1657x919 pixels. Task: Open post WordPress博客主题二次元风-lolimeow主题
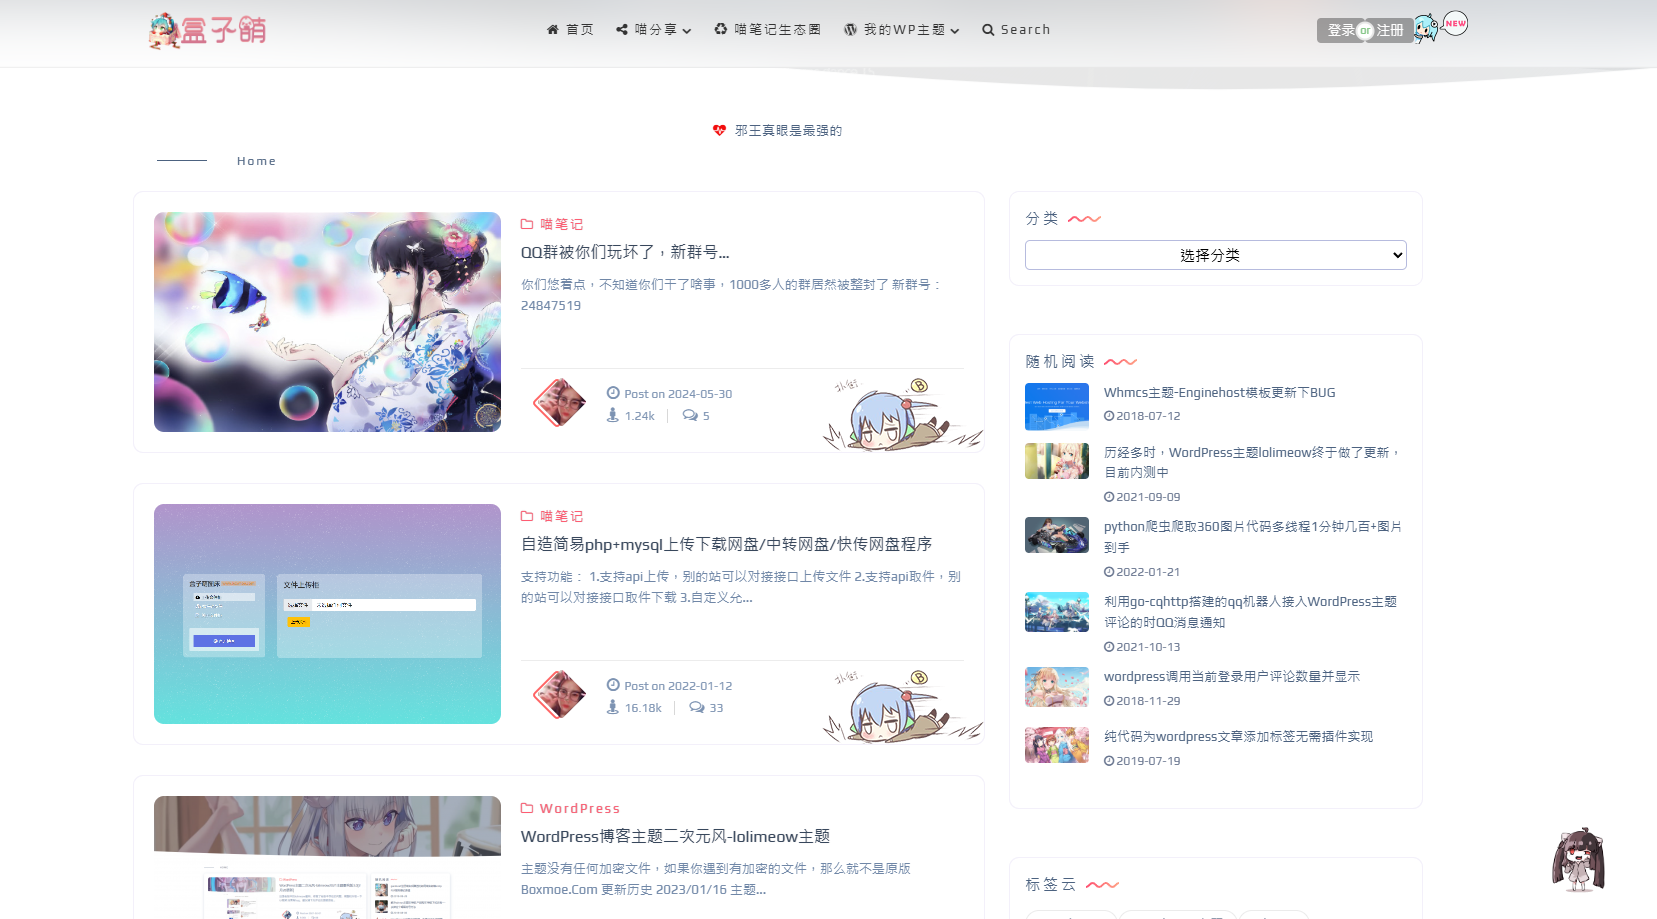pyautogui.click(x=675, y=836)
